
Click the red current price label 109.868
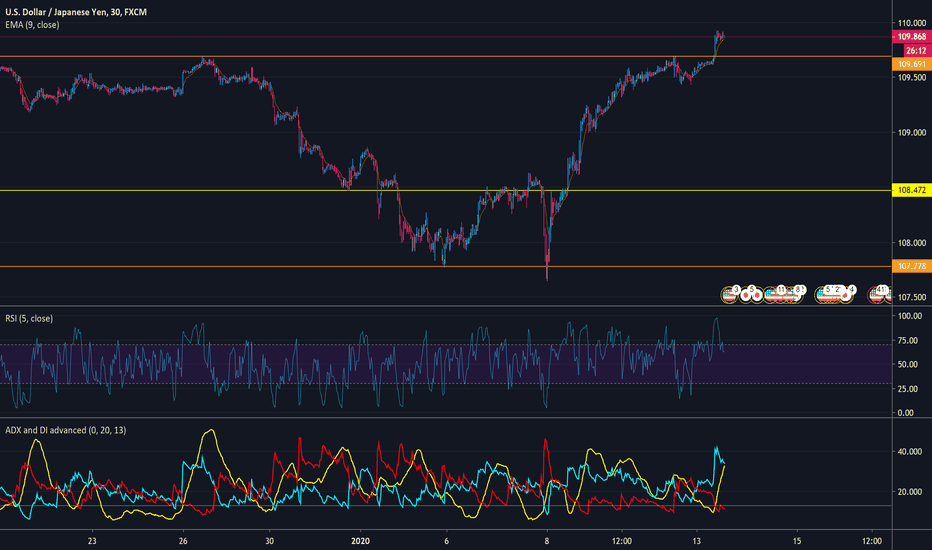click(x=910, y=36)
